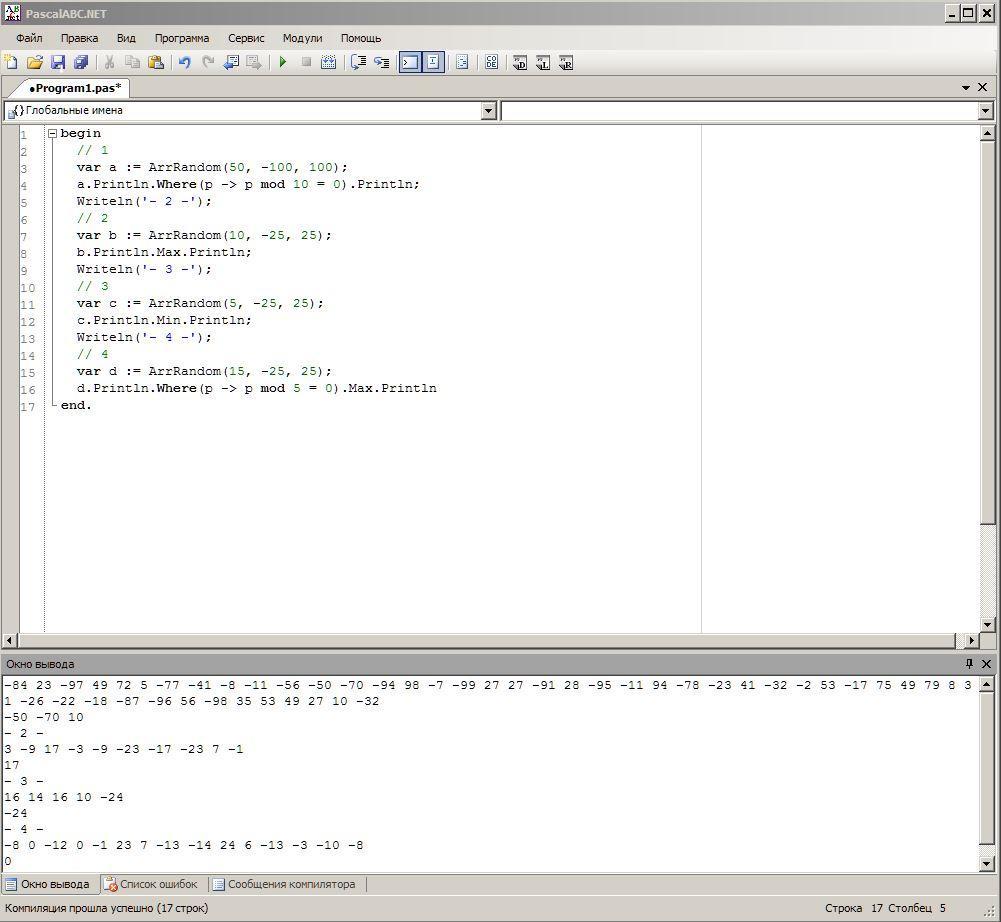The image size is (1001, 922).
Task: Open the Сервис menu
Action: [246, 38]
